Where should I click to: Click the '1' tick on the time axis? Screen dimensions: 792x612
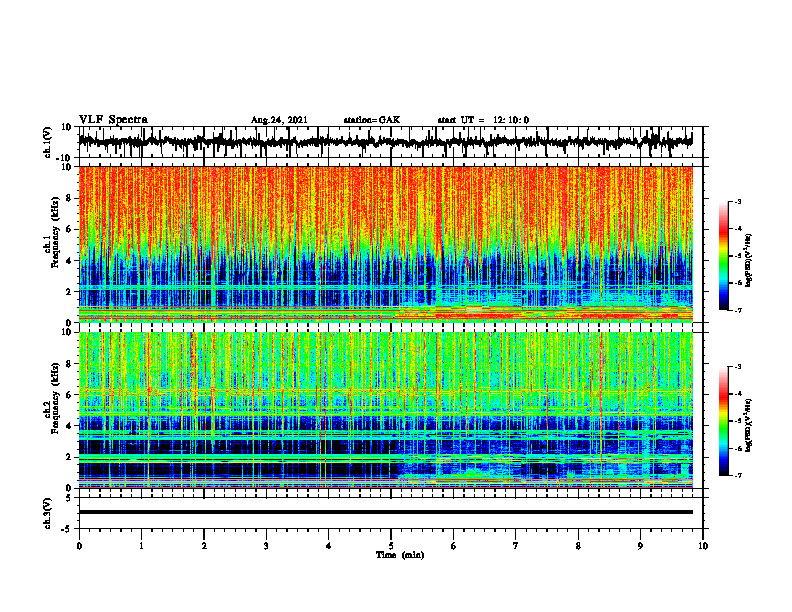pos(141,546)
